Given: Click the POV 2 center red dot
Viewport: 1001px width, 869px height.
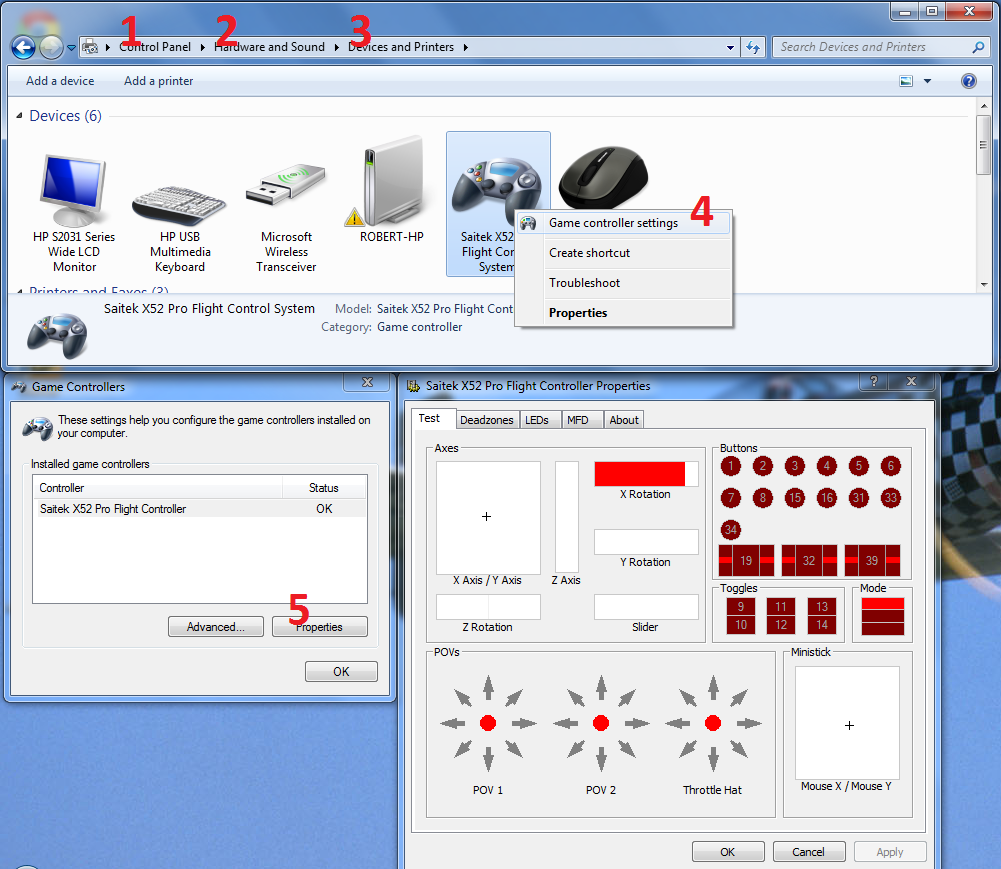Looking at the screenshot, I should (601, 723).
